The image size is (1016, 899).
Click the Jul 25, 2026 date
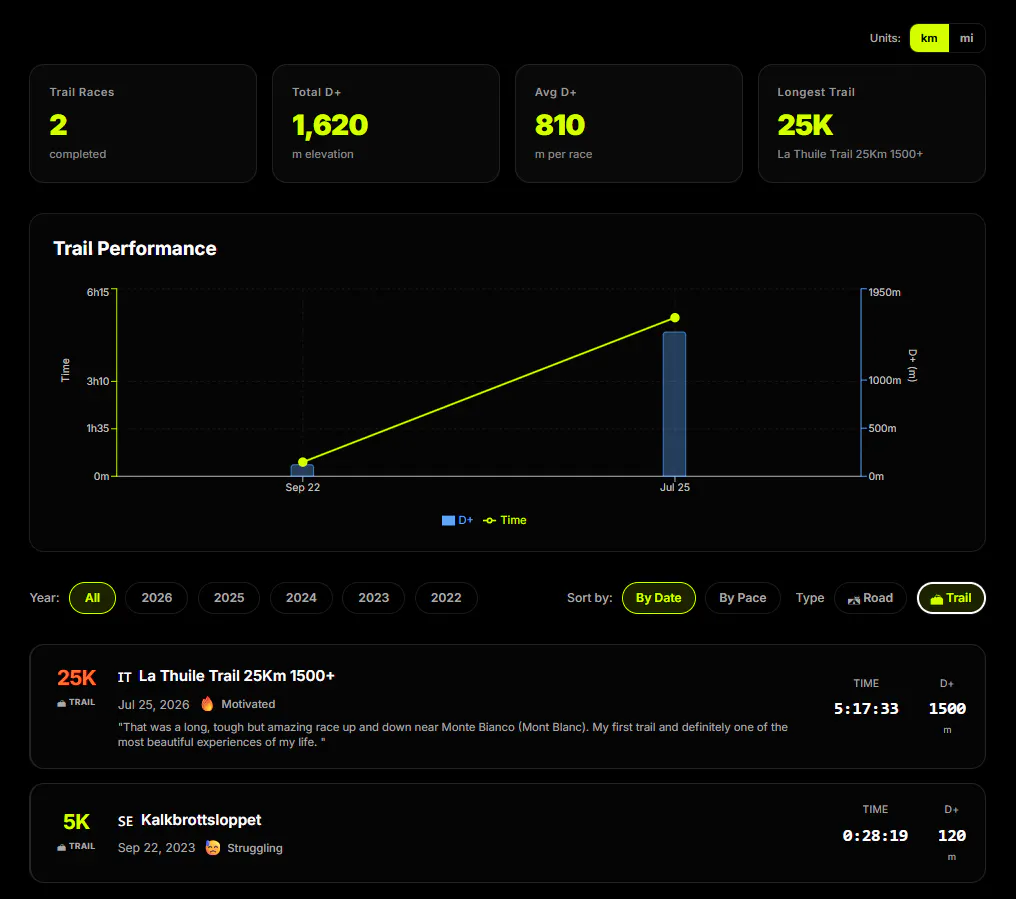[154, 705]
